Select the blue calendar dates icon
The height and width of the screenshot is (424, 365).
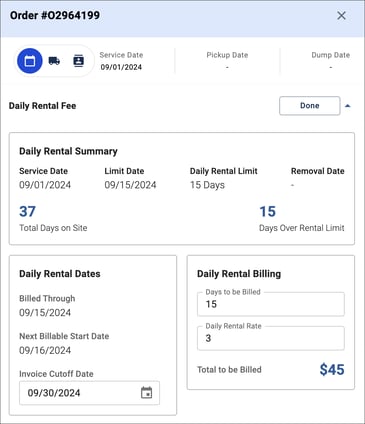point(30,61)
